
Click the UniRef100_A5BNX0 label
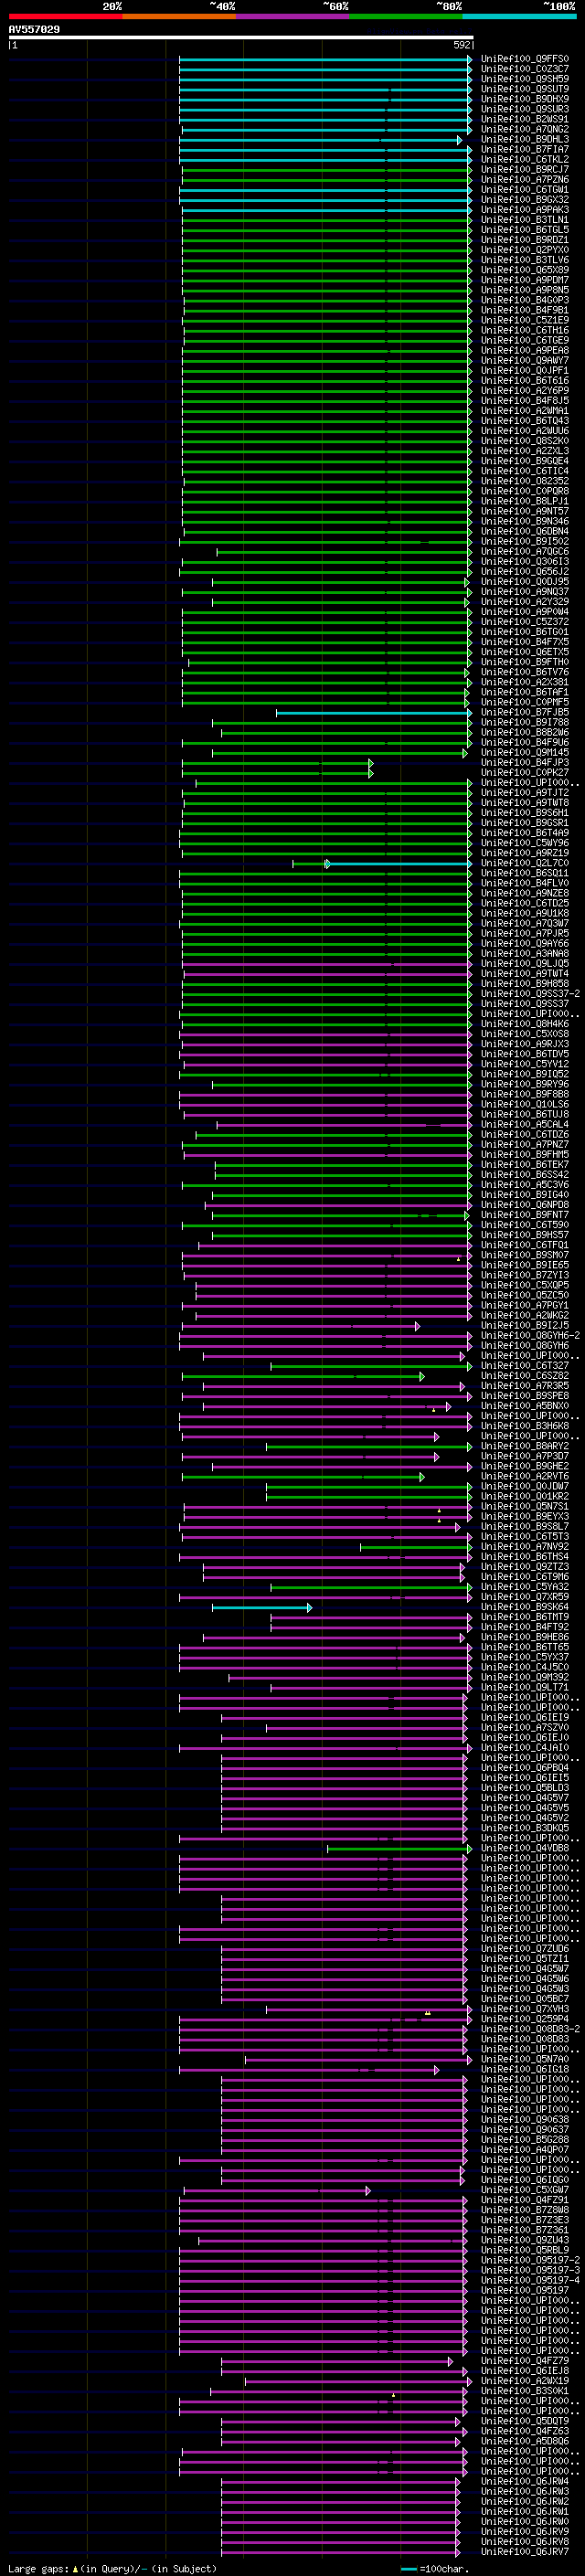pyautogui.click(x=525, y=1407)
